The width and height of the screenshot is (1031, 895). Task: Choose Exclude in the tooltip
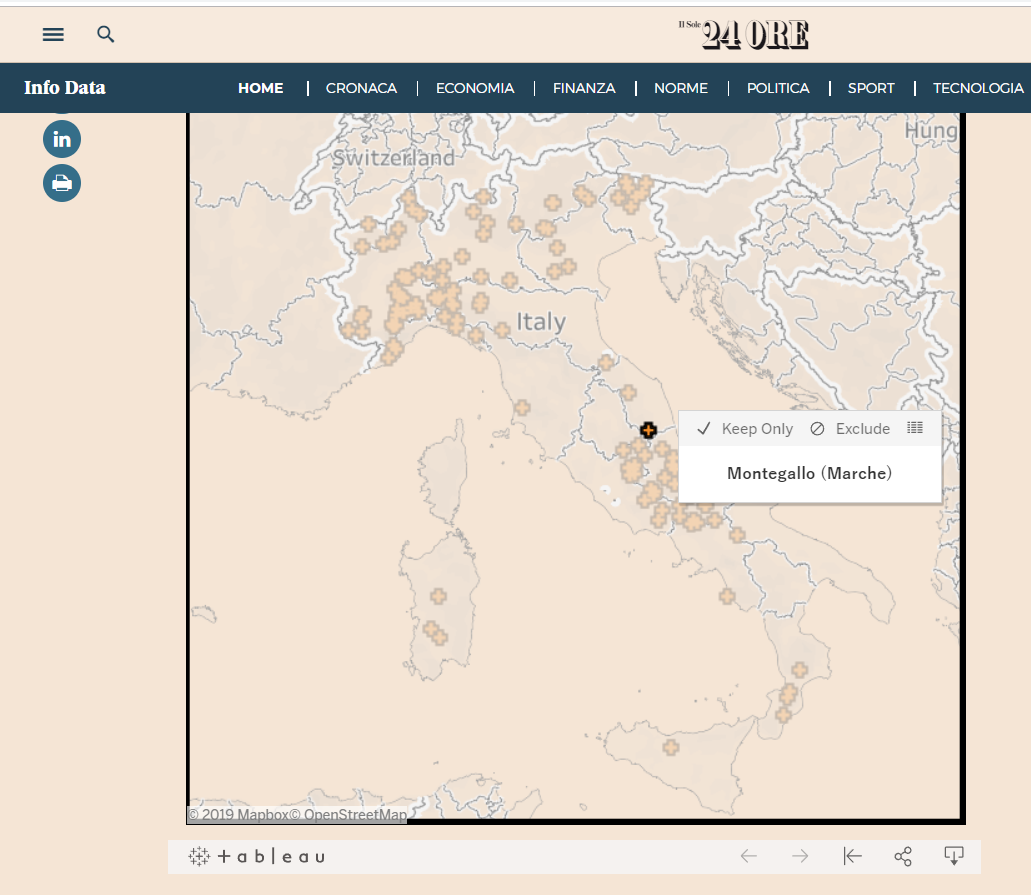click(850, 429)
